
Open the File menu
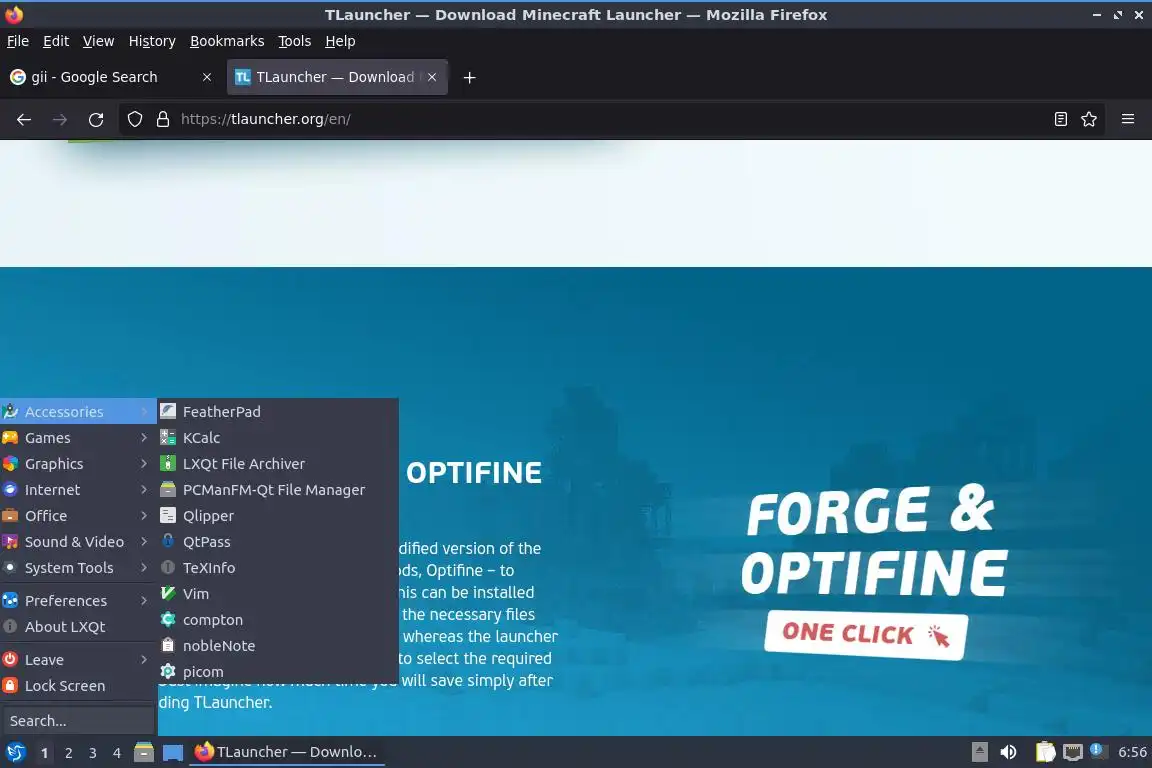click(18, 41)
